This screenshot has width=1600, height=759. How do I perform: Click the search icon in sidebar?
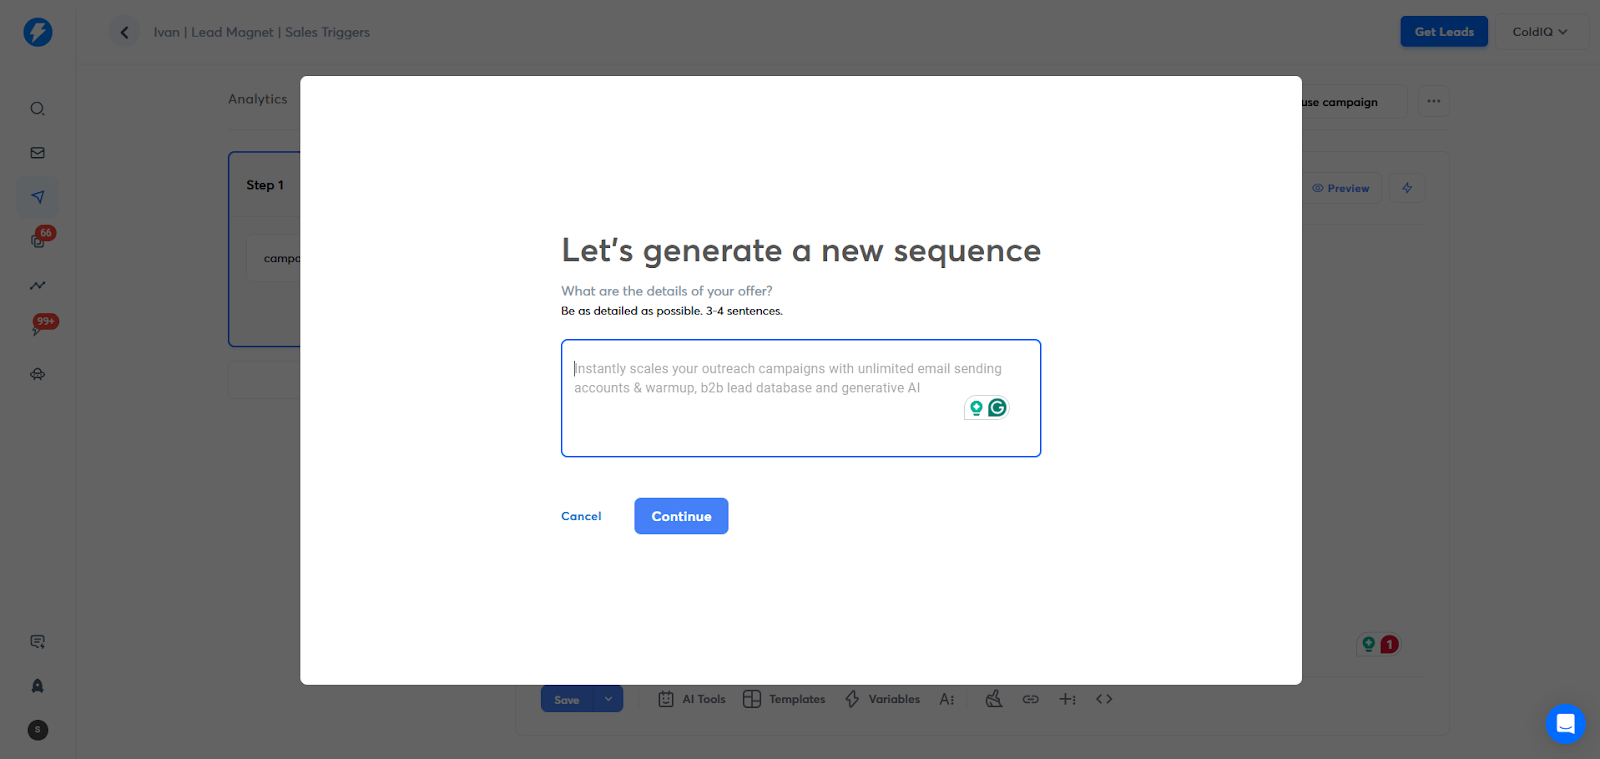pyautogui.click(x=37, y=109)
